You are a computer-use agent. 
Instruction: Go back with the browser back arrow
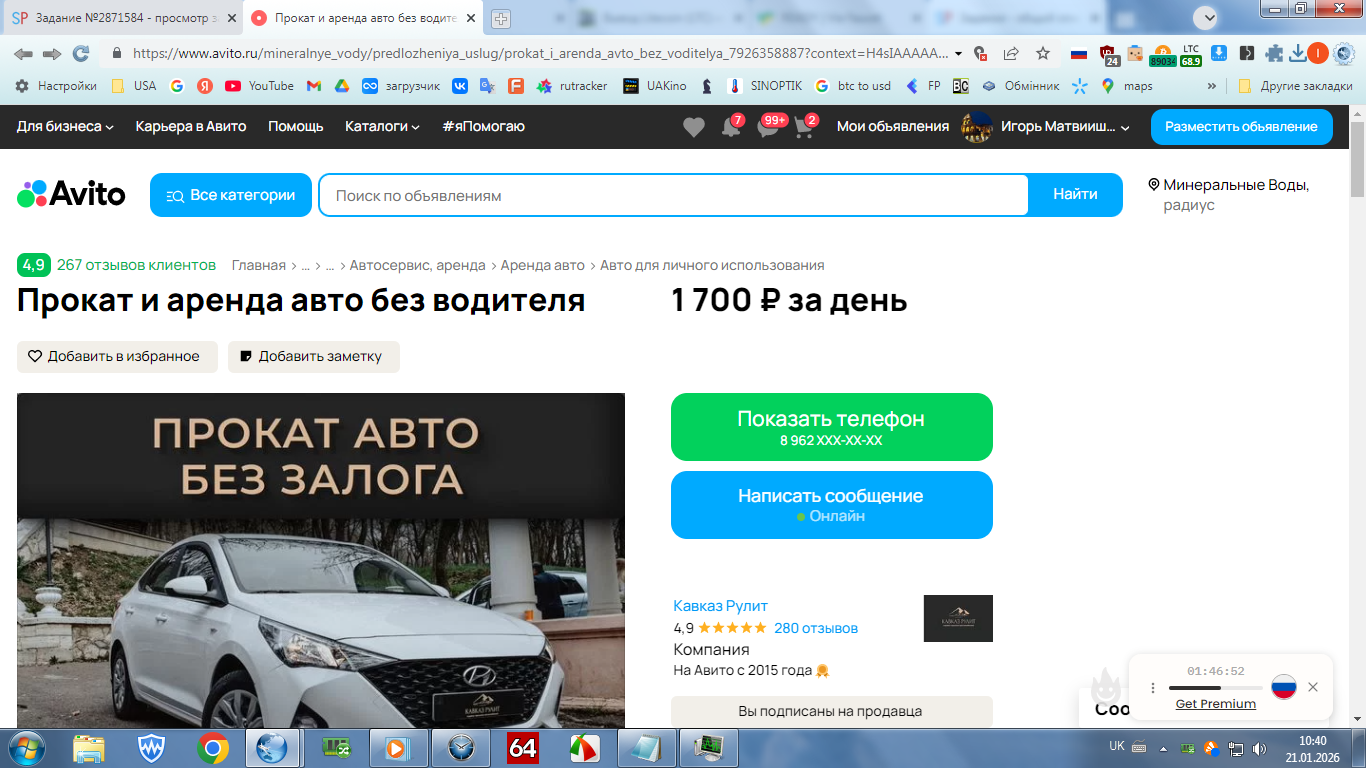click(x=23, y=54)
